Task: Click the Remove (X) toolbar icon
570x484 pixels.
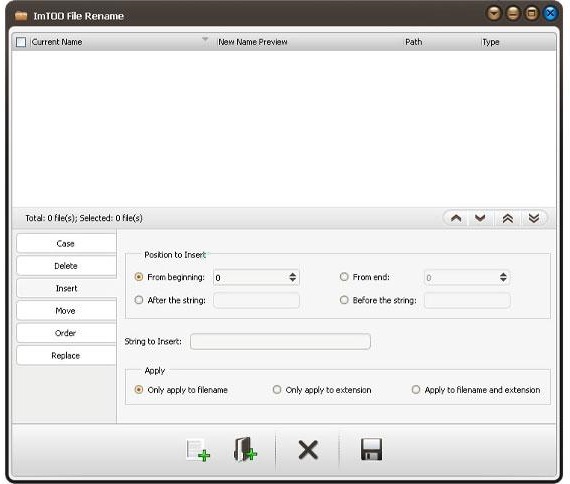Action: point(308,450)
